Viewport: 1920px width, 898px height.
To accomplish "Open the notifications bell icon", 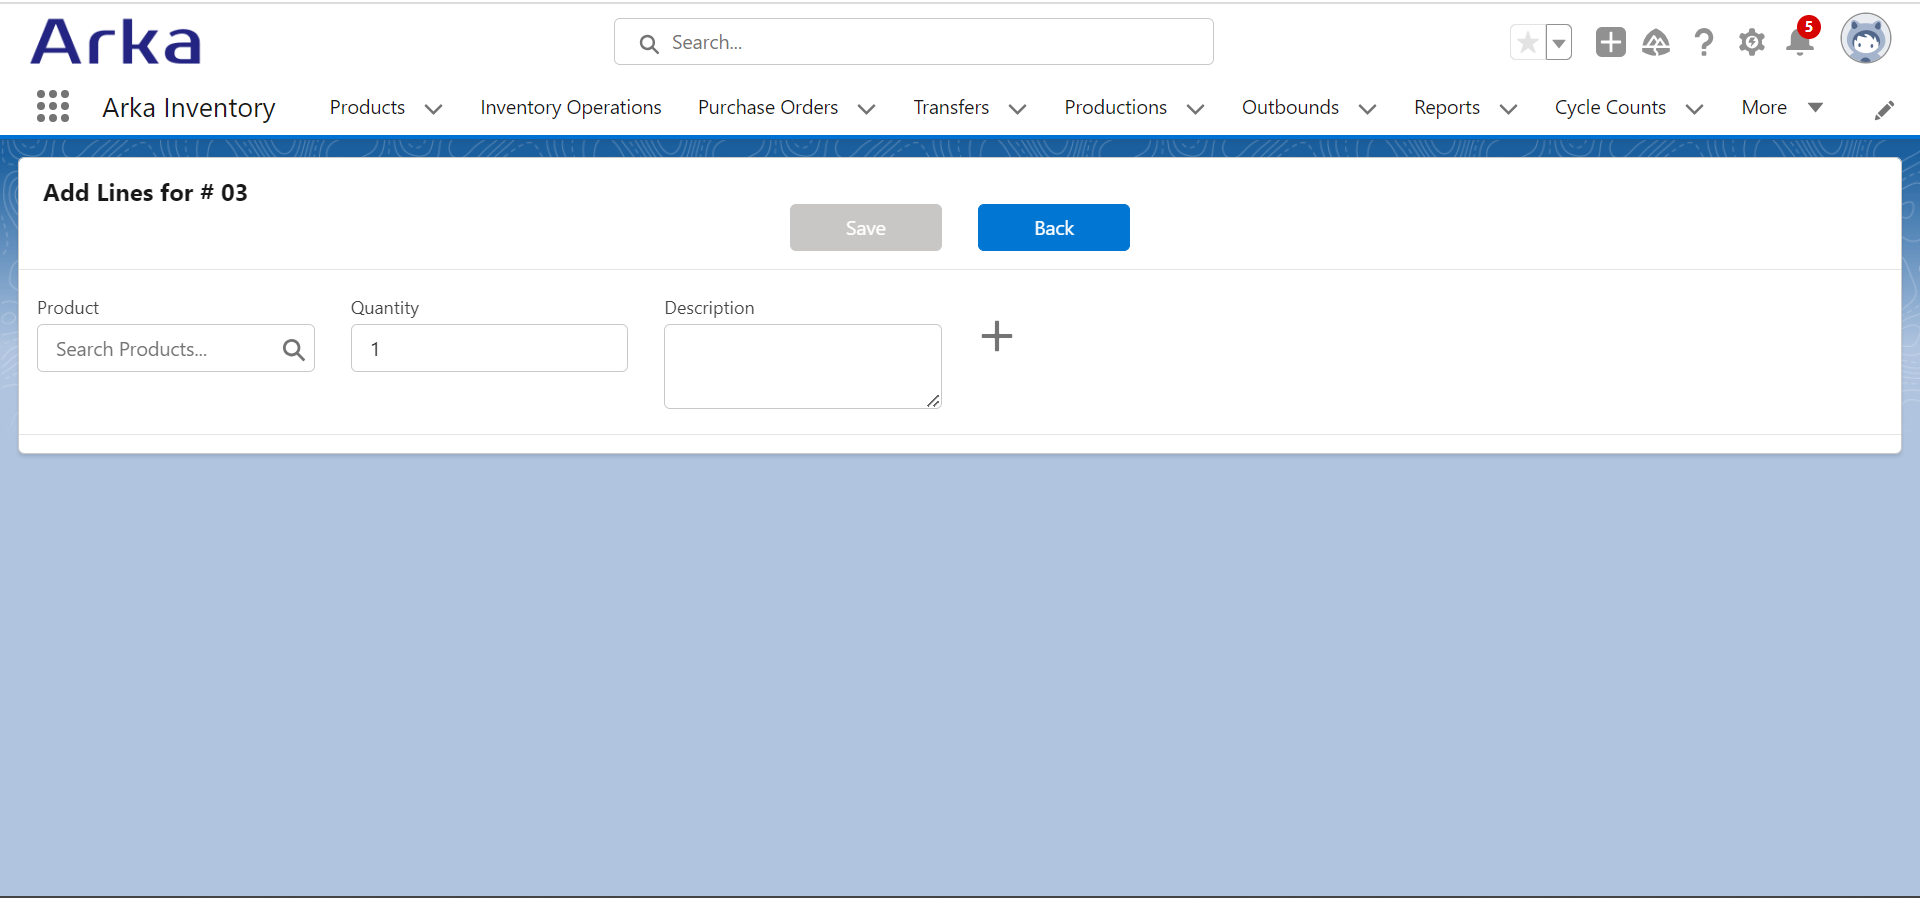I will [1800, 42].
